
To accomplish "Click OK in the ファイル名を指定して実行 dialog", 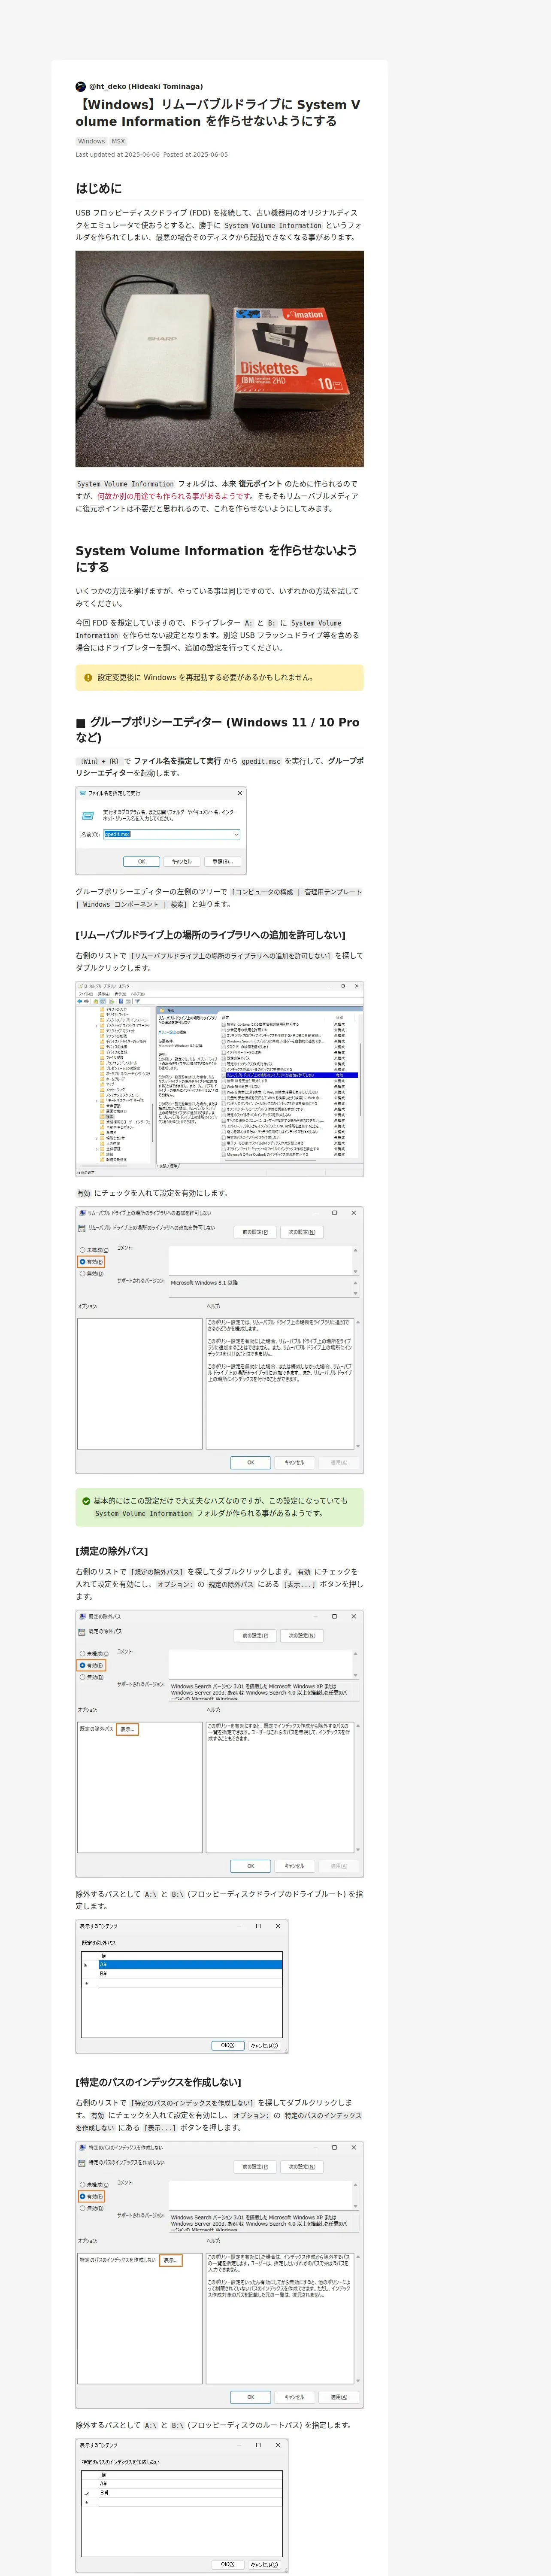I will coord(141,861).
